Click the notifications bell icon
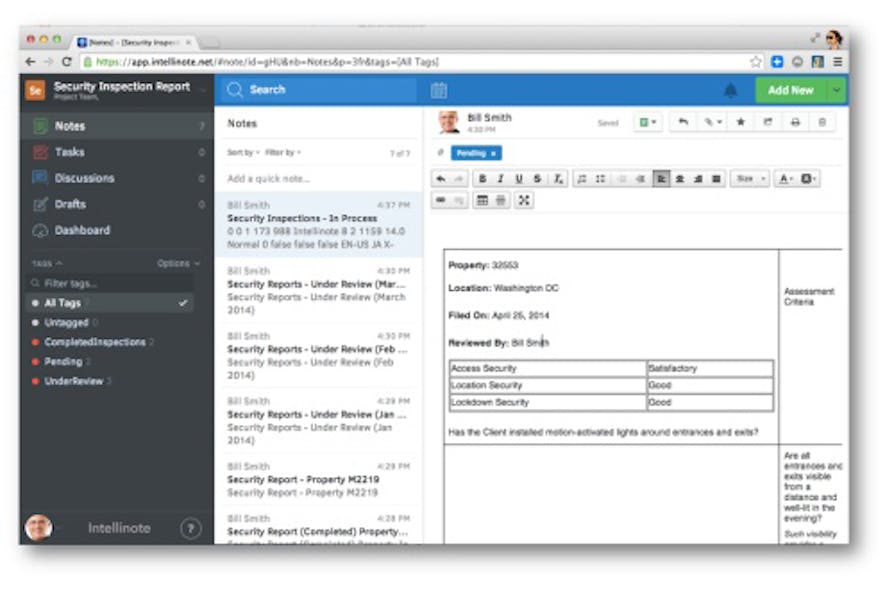The image size is (885, 590). 730,90
